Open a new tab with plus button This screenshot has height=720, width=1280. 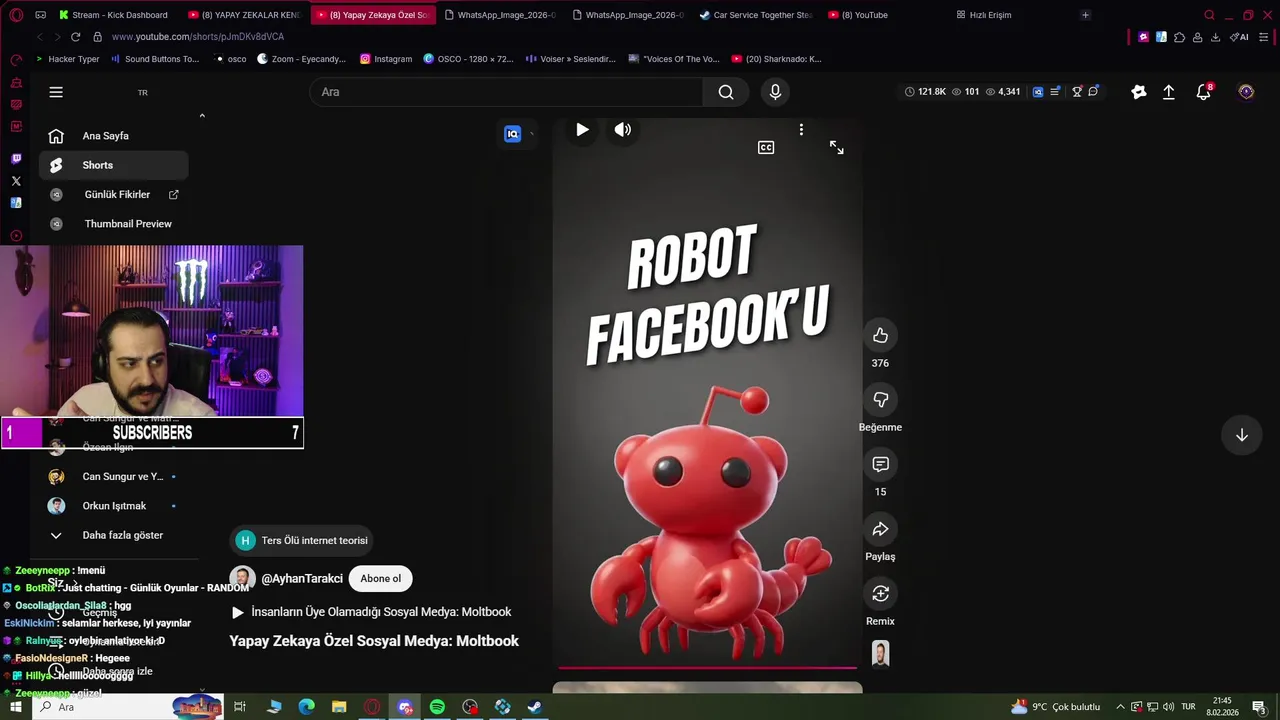[x=1085, y=15]
